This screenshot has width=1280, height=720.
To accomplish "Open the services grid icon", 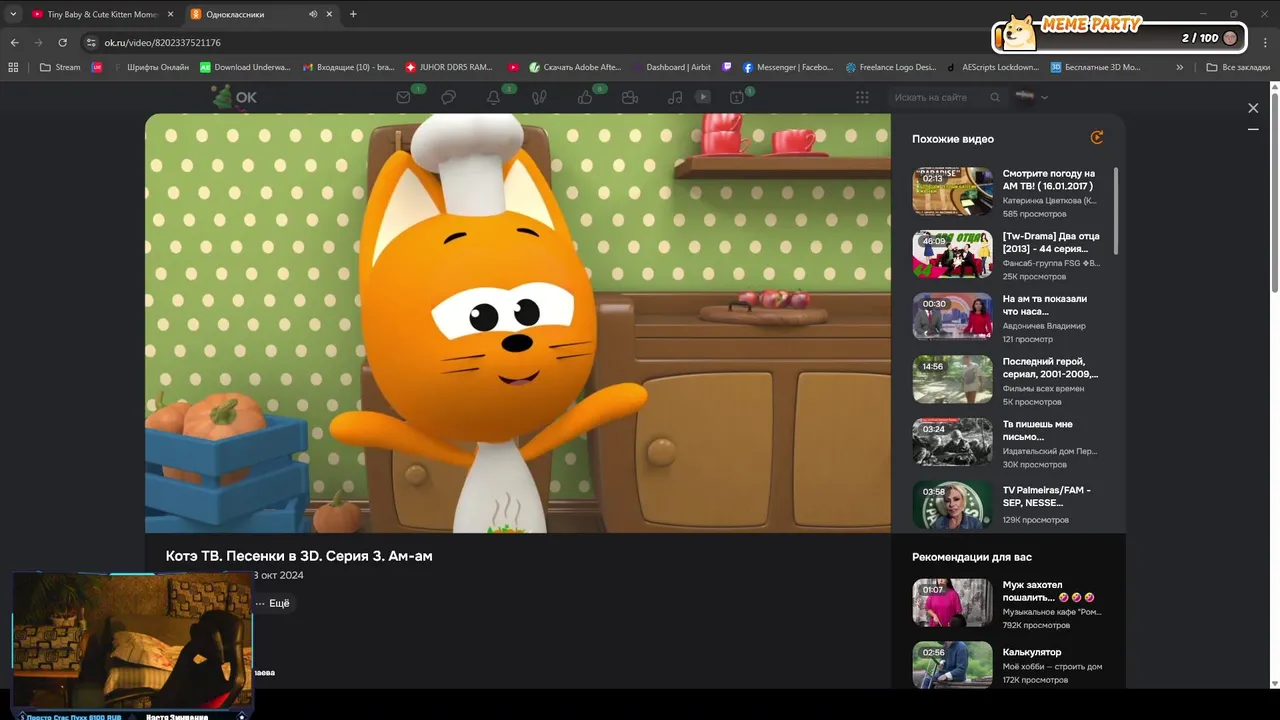I will point(862,97).
